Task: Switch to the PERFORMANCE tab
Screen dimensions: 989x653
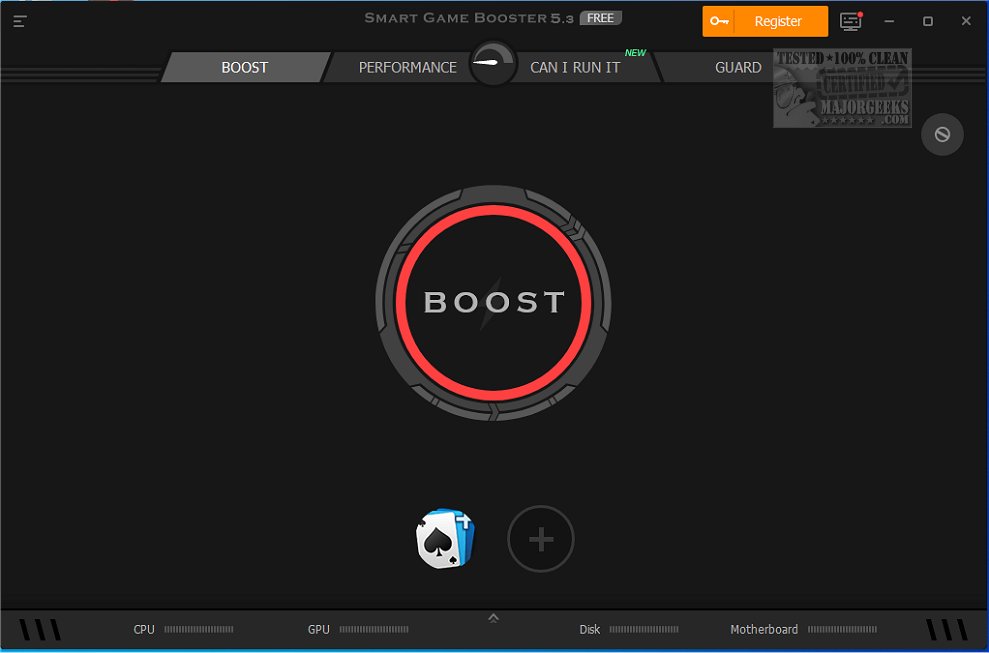Action: pyautogui.click(x=407, y=66)
